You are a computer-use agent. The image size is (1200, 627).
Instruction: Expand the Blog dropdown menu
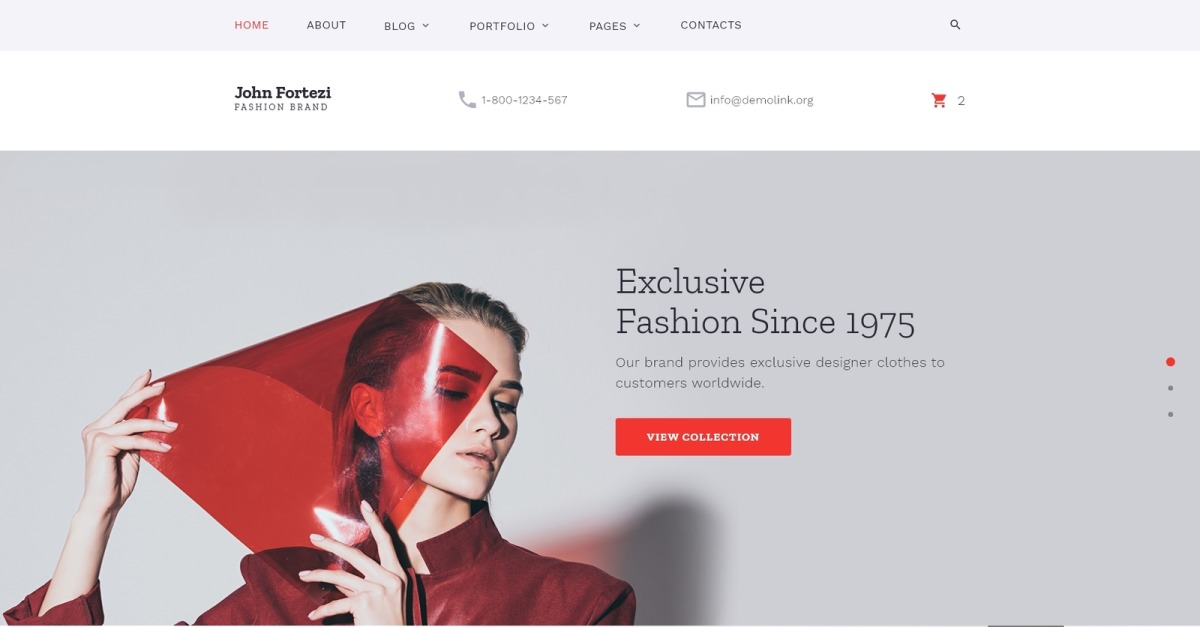(406, 26)
